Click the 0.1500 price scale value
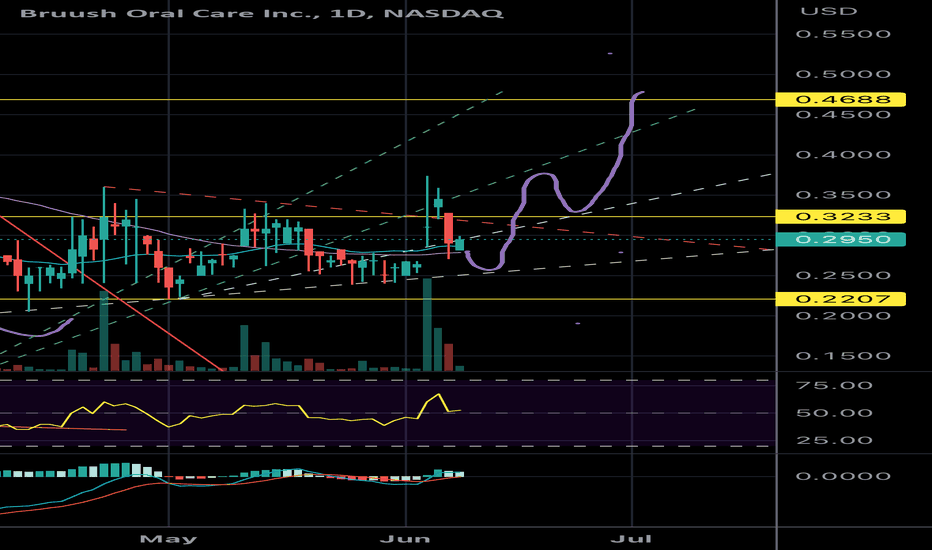The height and width of the screenshot is (550, 932). click(x=843, y=356)
